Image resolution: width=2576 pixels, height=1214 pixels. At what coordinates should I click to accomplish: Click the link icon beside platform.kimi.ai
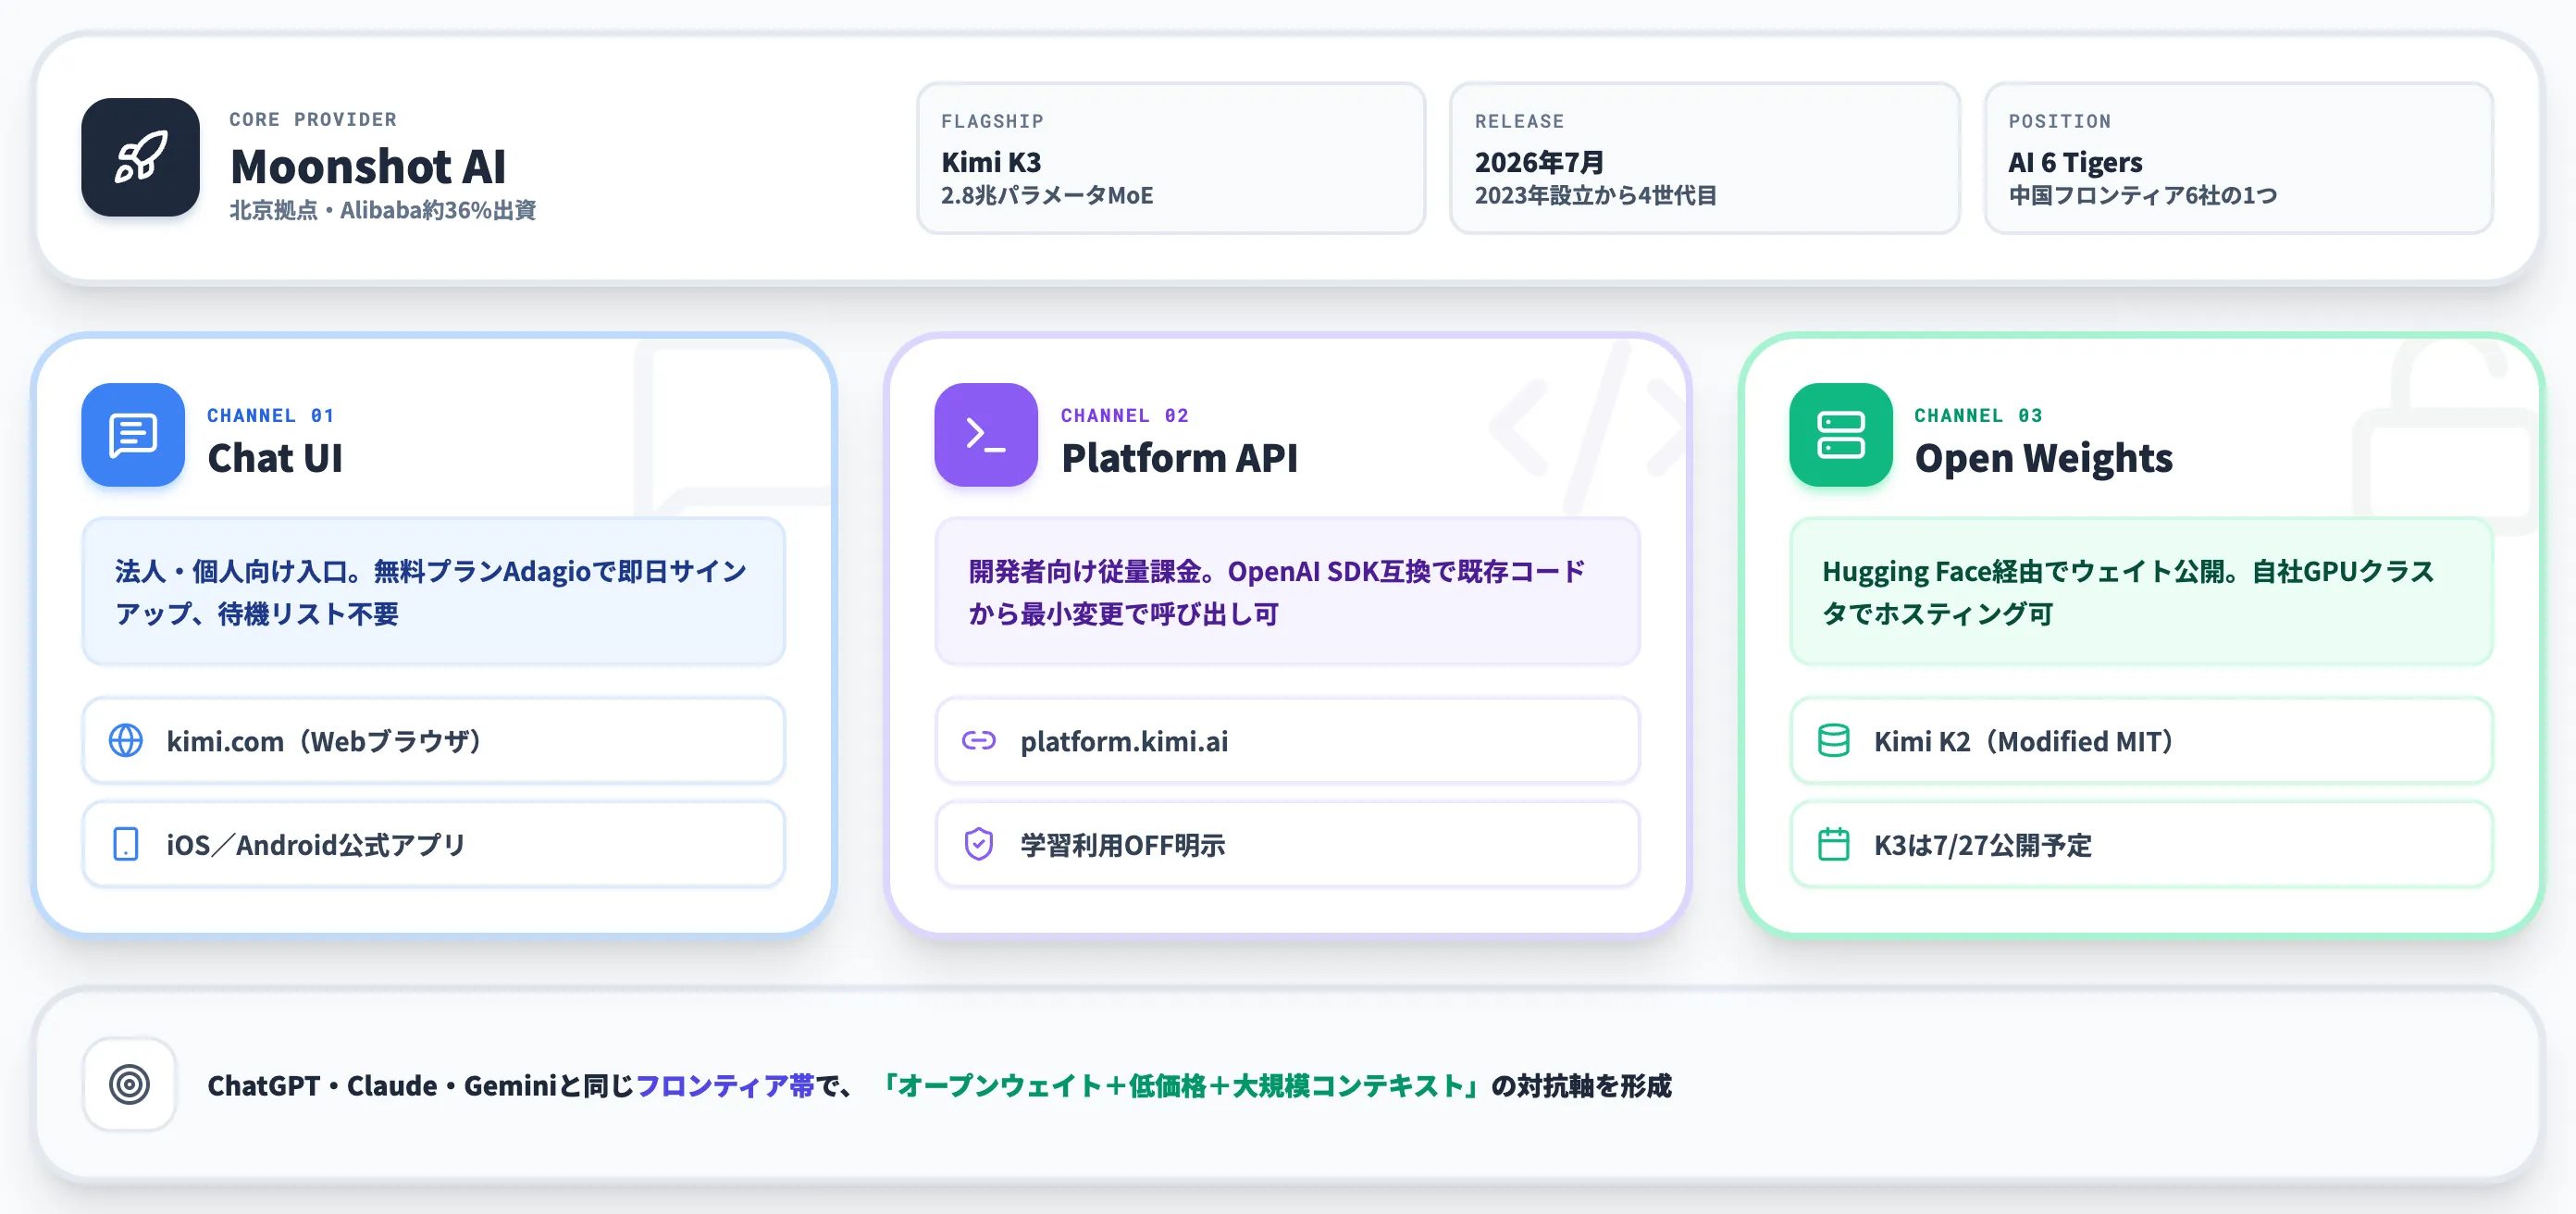(x=979, y=740)
